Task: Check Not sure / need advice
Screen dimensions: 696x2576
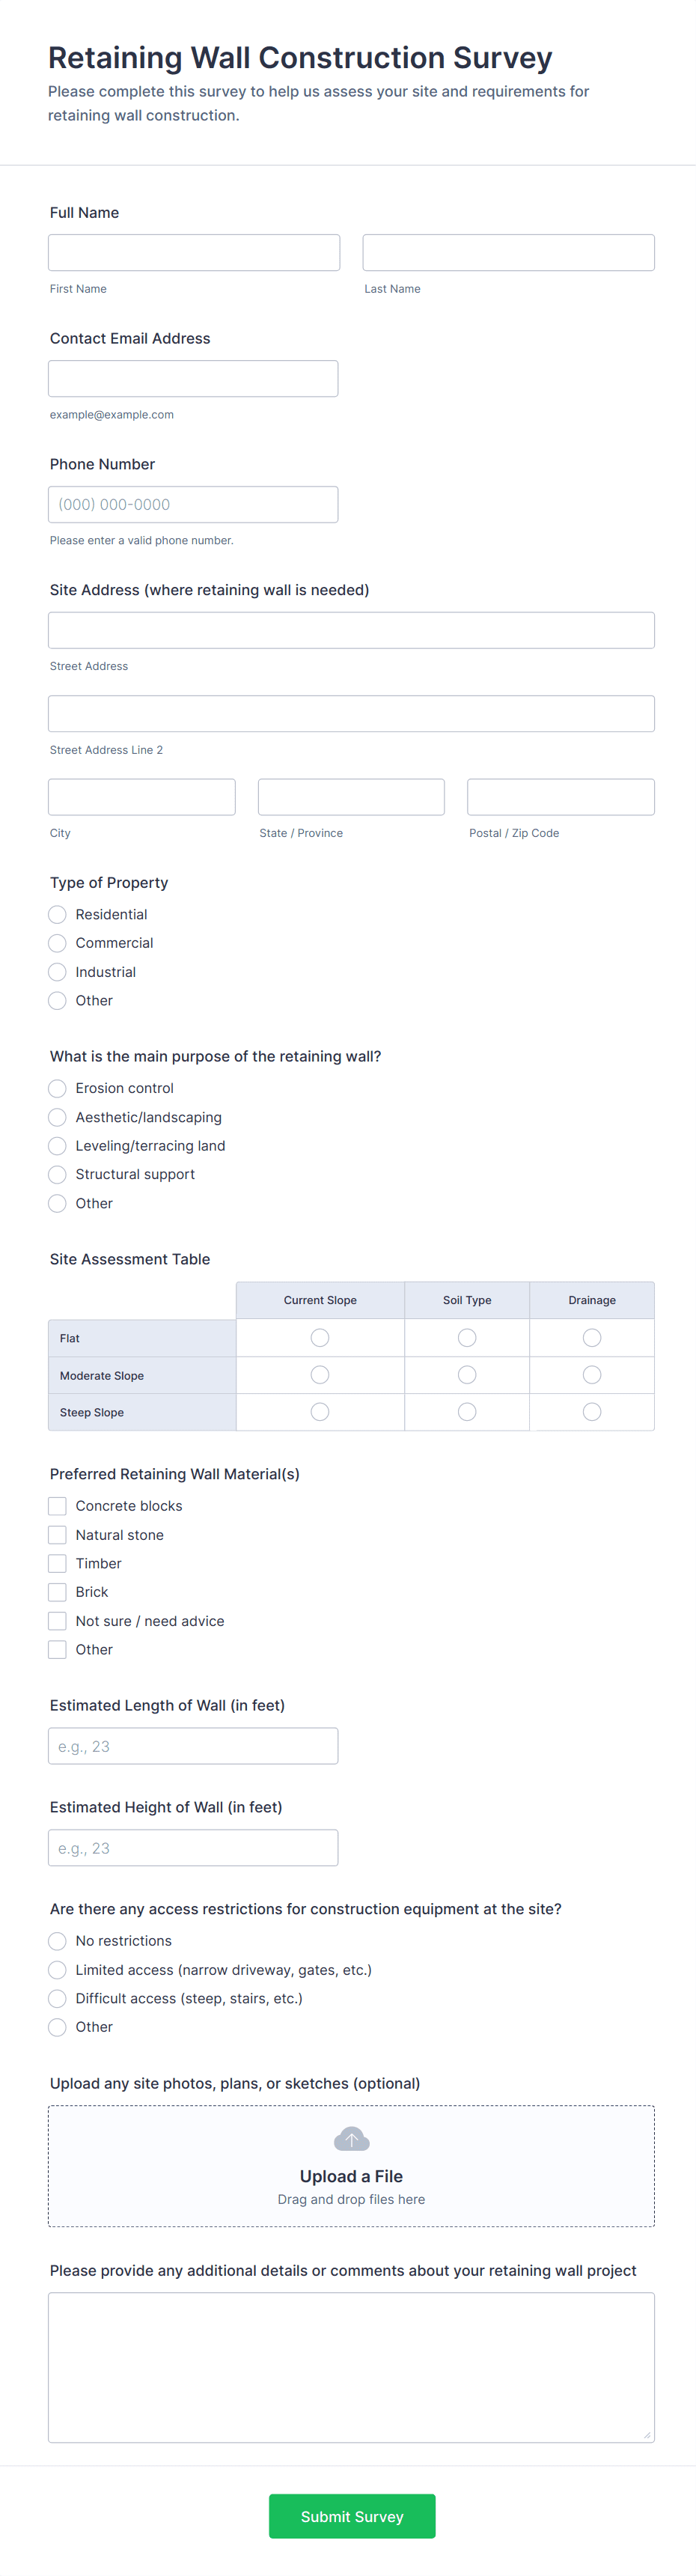Action: (58, 1621)
